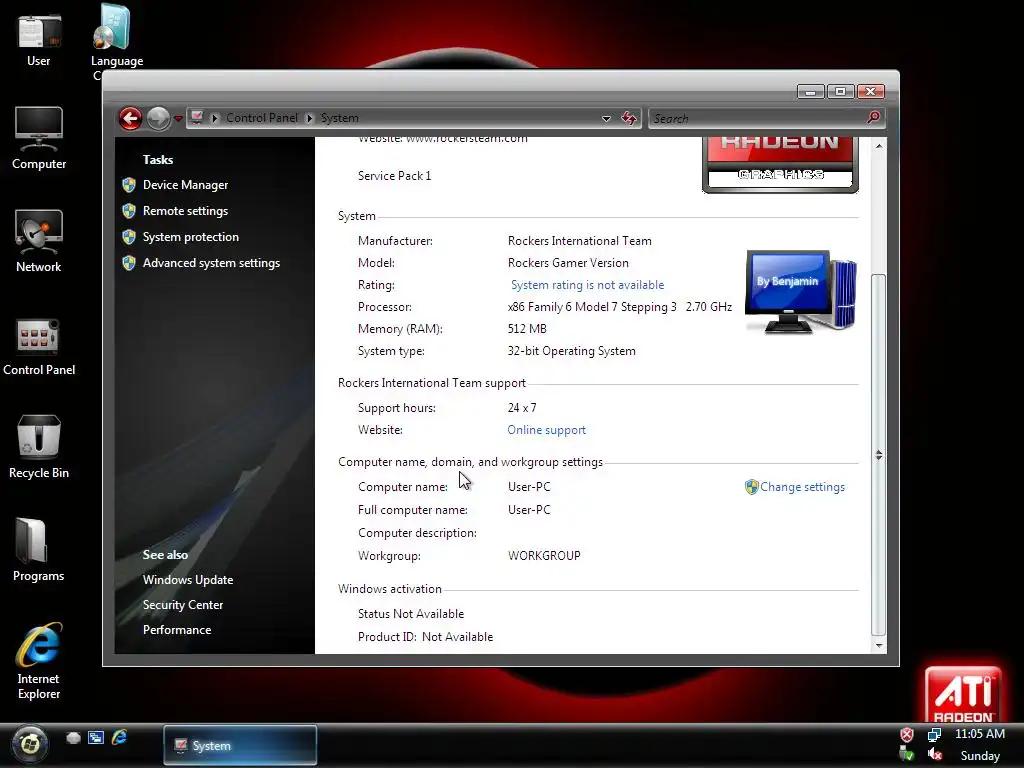Screen dimensions: 1024x768
Task: Minimize the System window
Action: 810,91
